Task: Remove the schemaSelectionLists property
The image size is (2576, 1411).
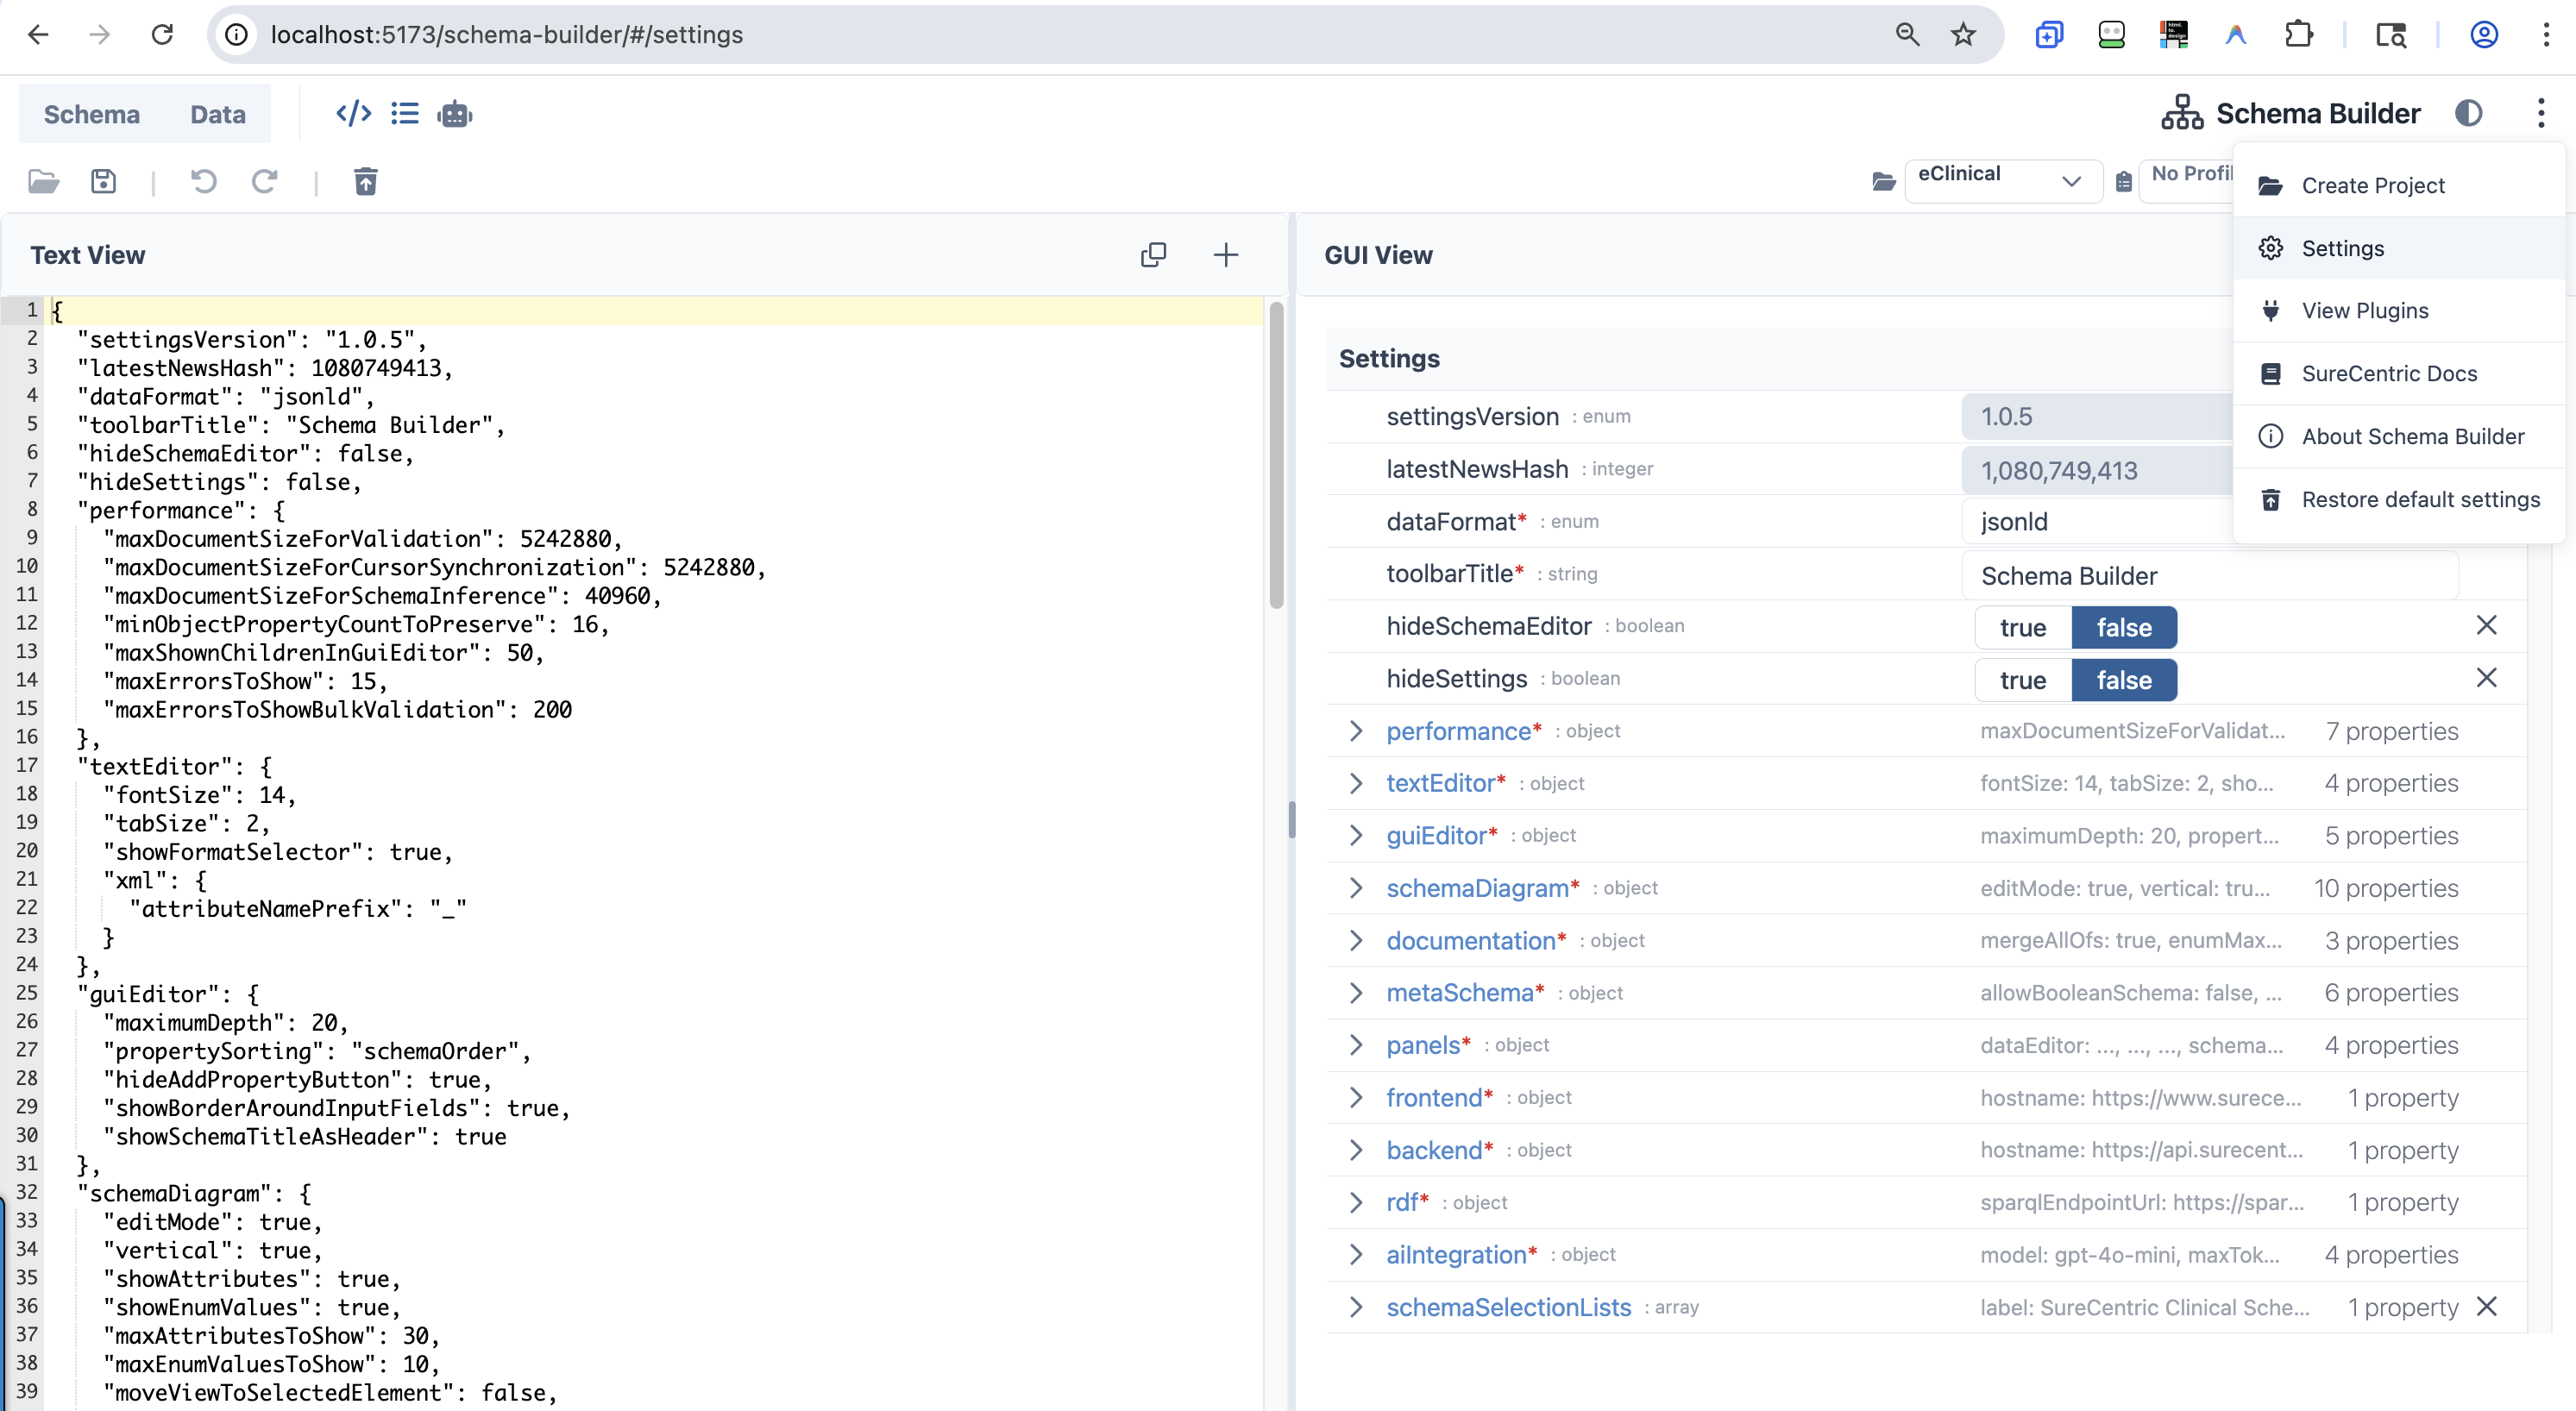Action: tap(2487, 1306)
